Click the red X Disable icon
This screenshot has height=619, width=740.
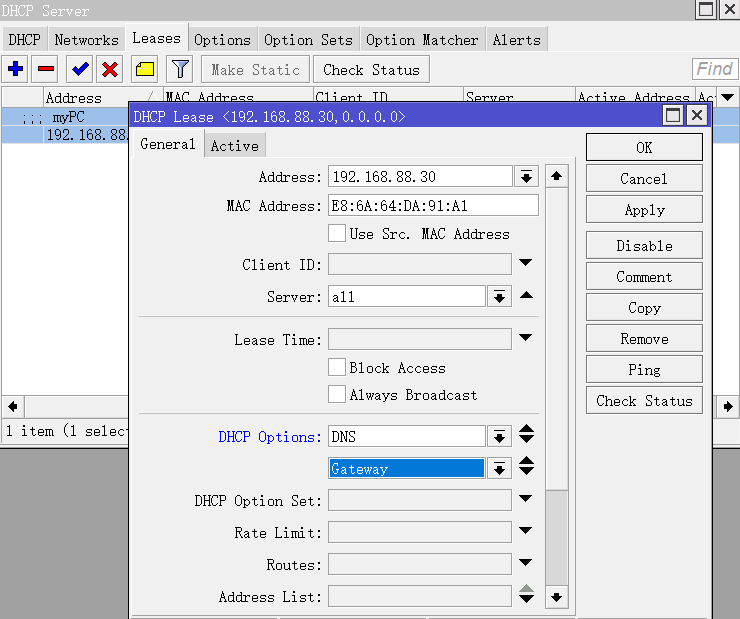[x=110, y=69]
